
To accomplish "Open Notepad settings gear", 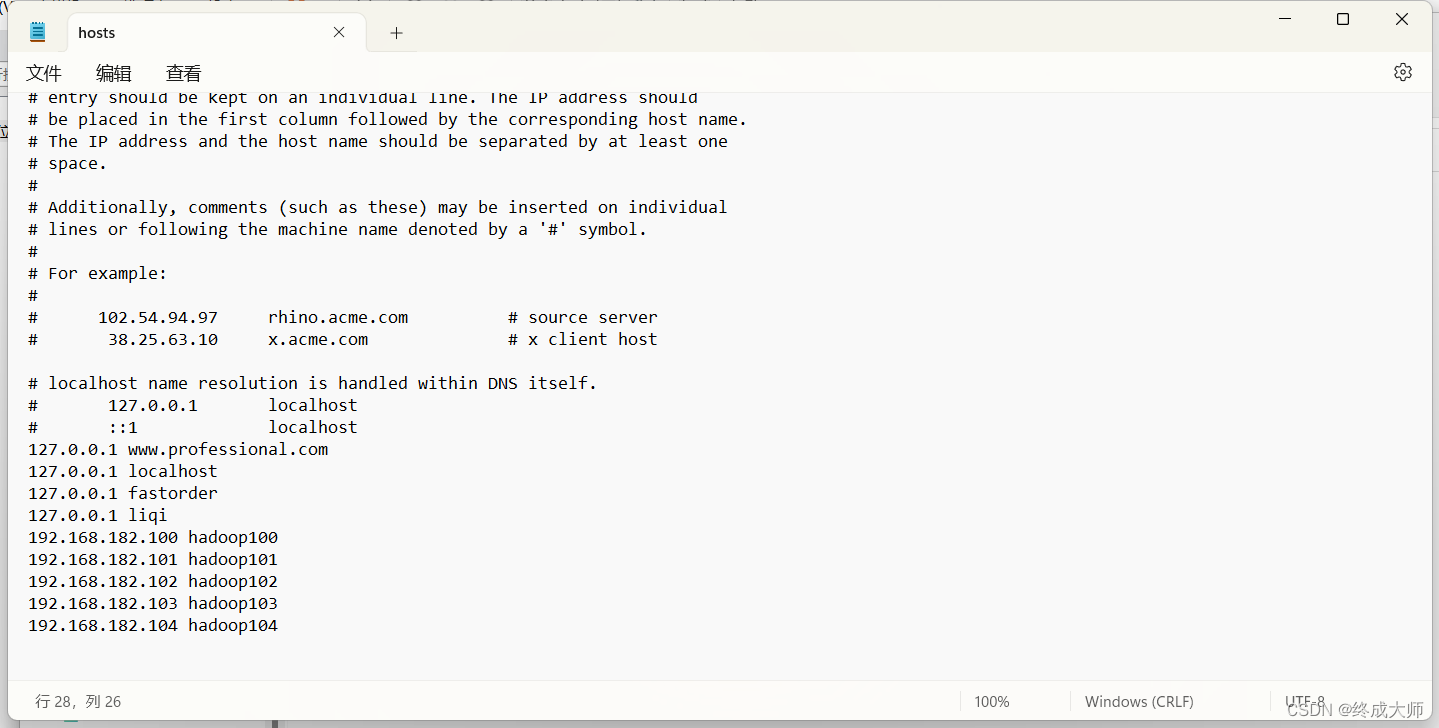I will [1403, 72].
